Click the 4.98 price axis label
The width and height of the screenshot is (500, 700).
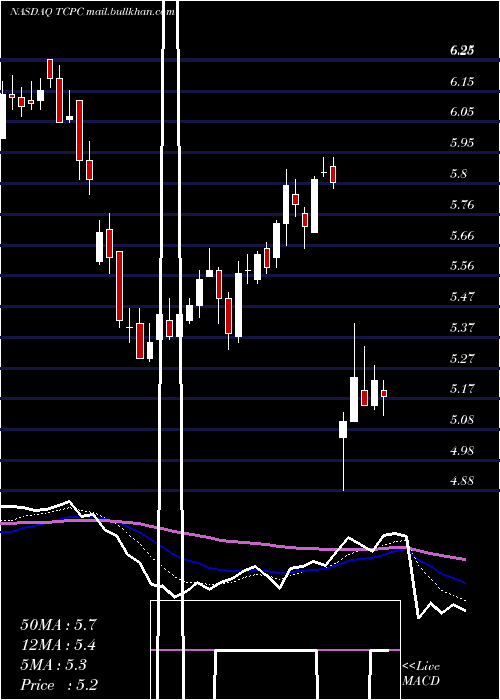tap(462, 450)
